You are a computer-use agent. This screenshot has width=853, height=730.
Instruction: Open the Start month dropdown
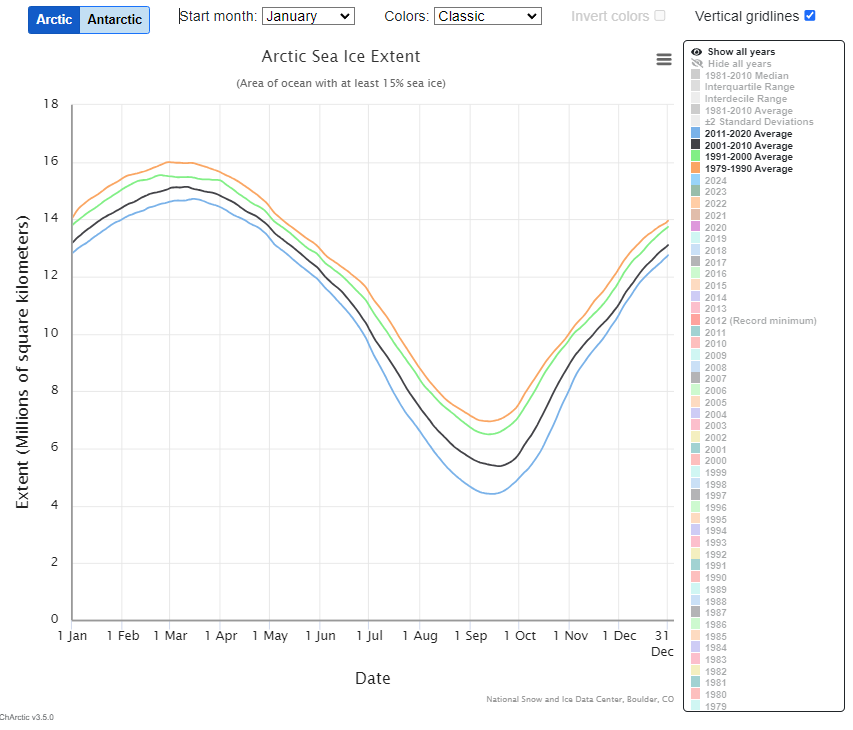tap(307, 16)
